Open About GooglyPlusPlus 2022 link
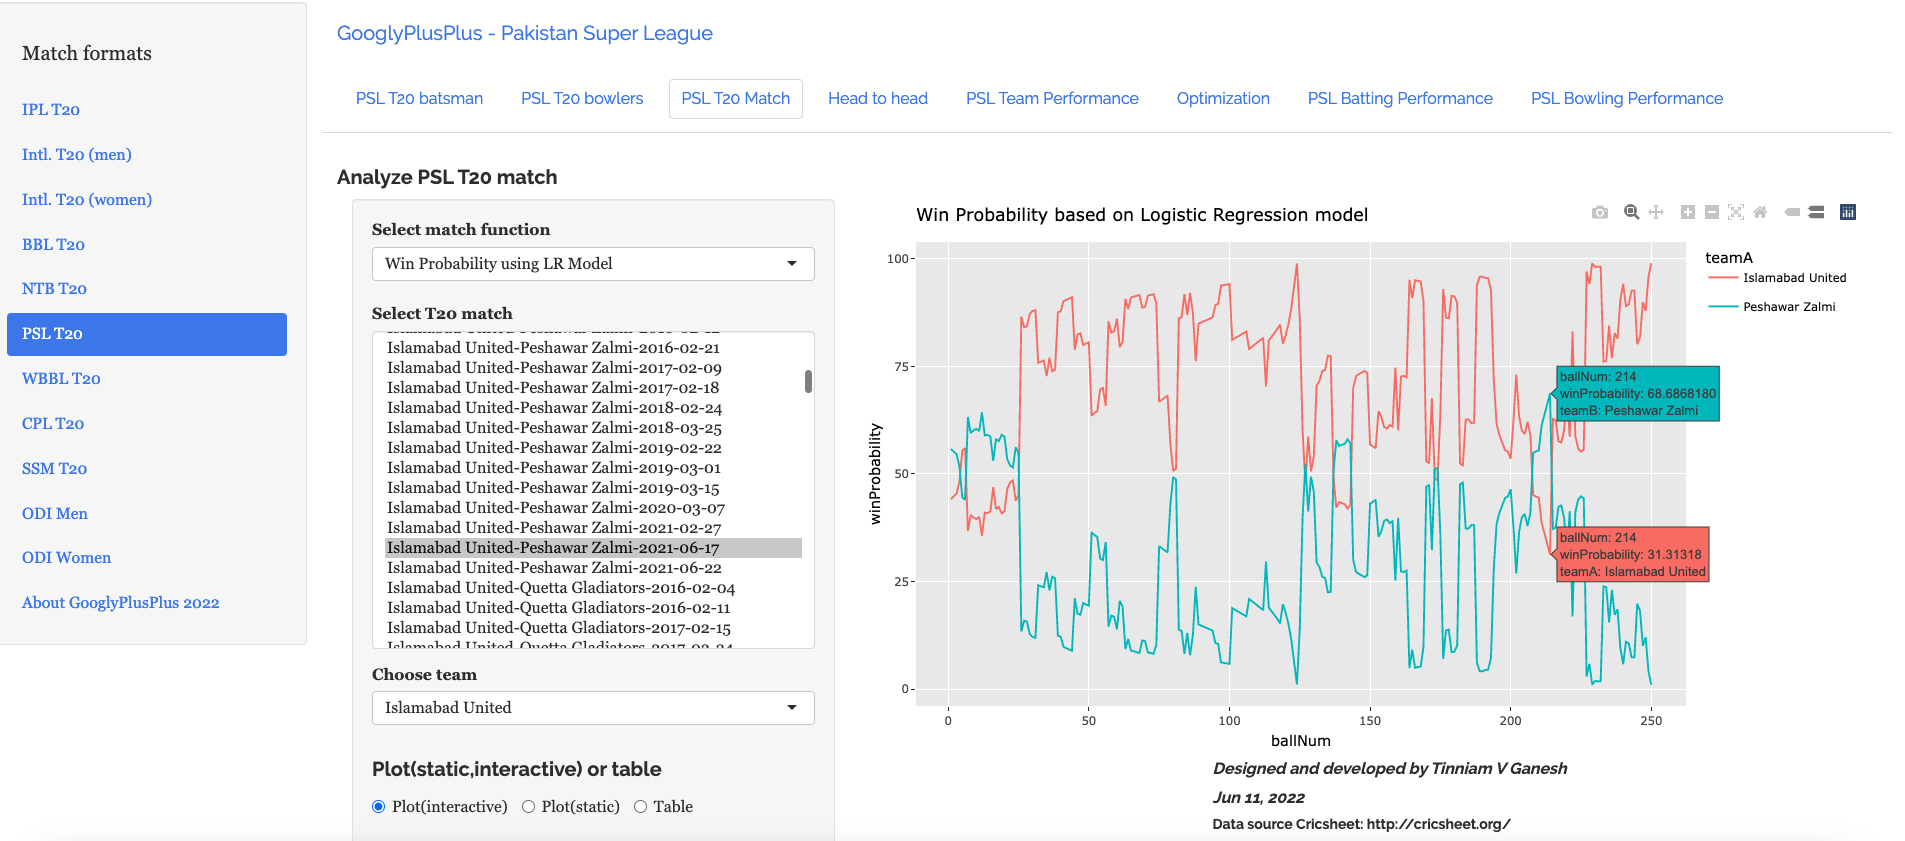The image size is (1905, 841). point(120,603)
